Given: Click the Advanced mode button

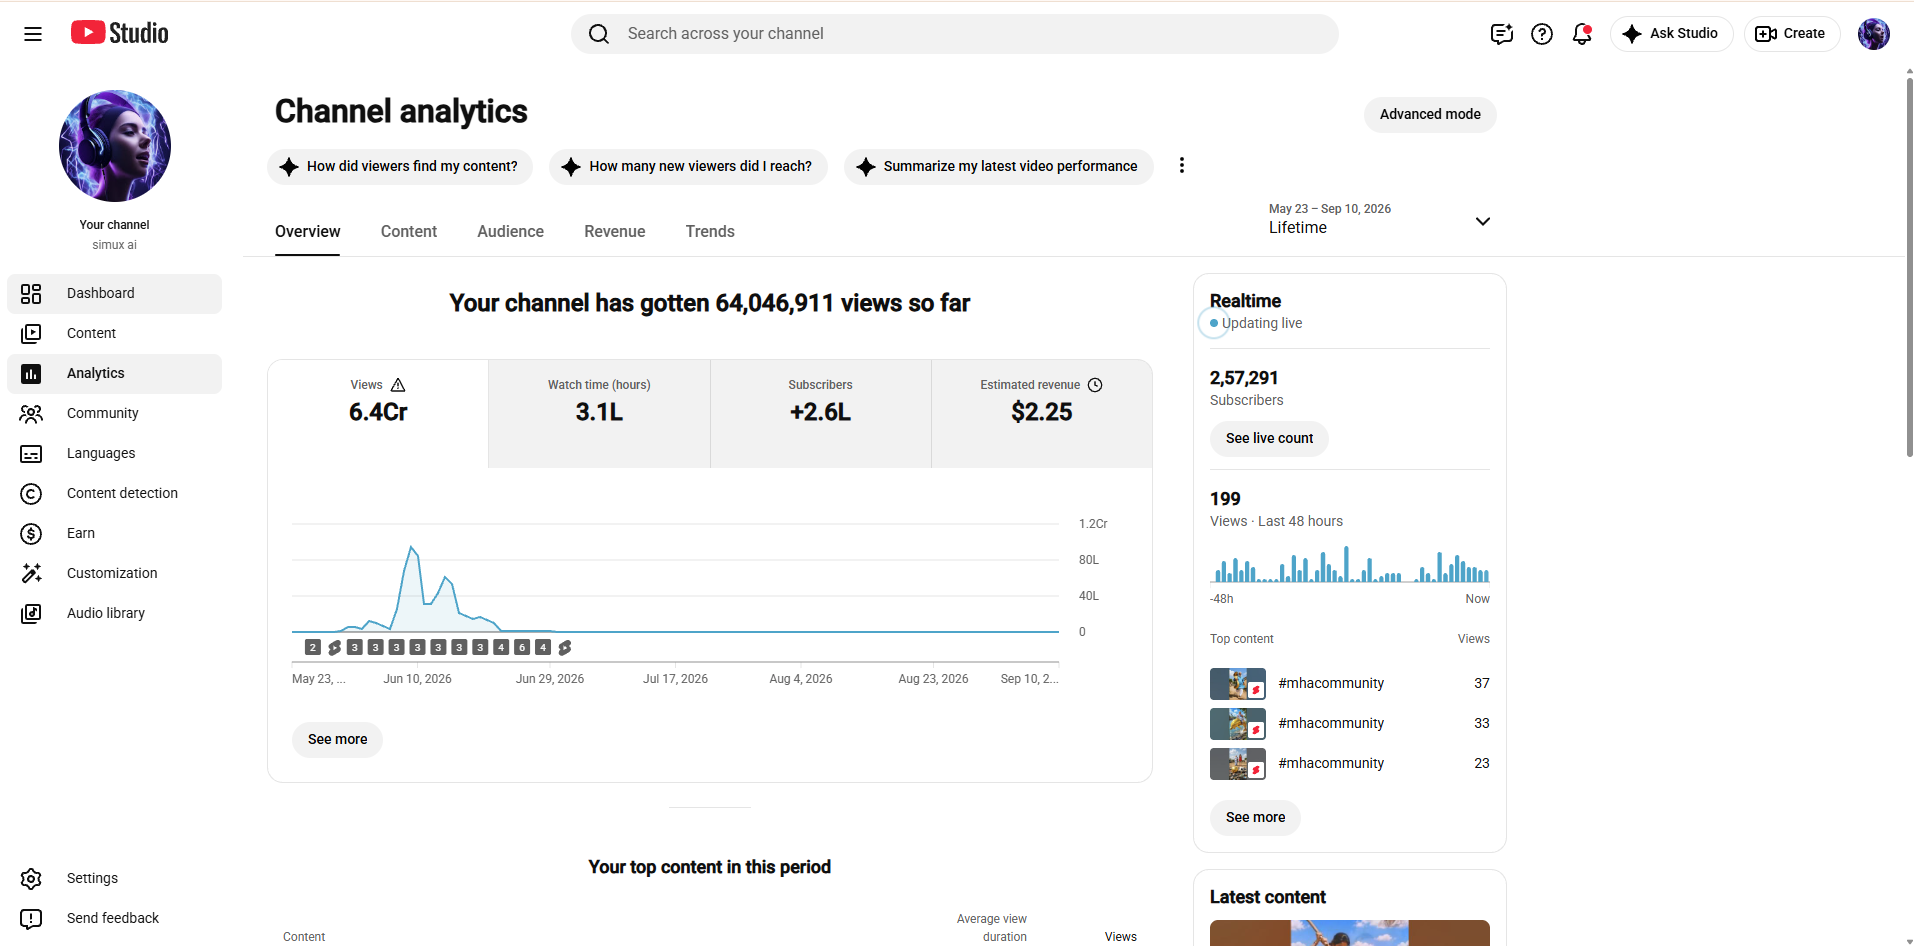Looking at the screenshot, I should (1430, 114).
